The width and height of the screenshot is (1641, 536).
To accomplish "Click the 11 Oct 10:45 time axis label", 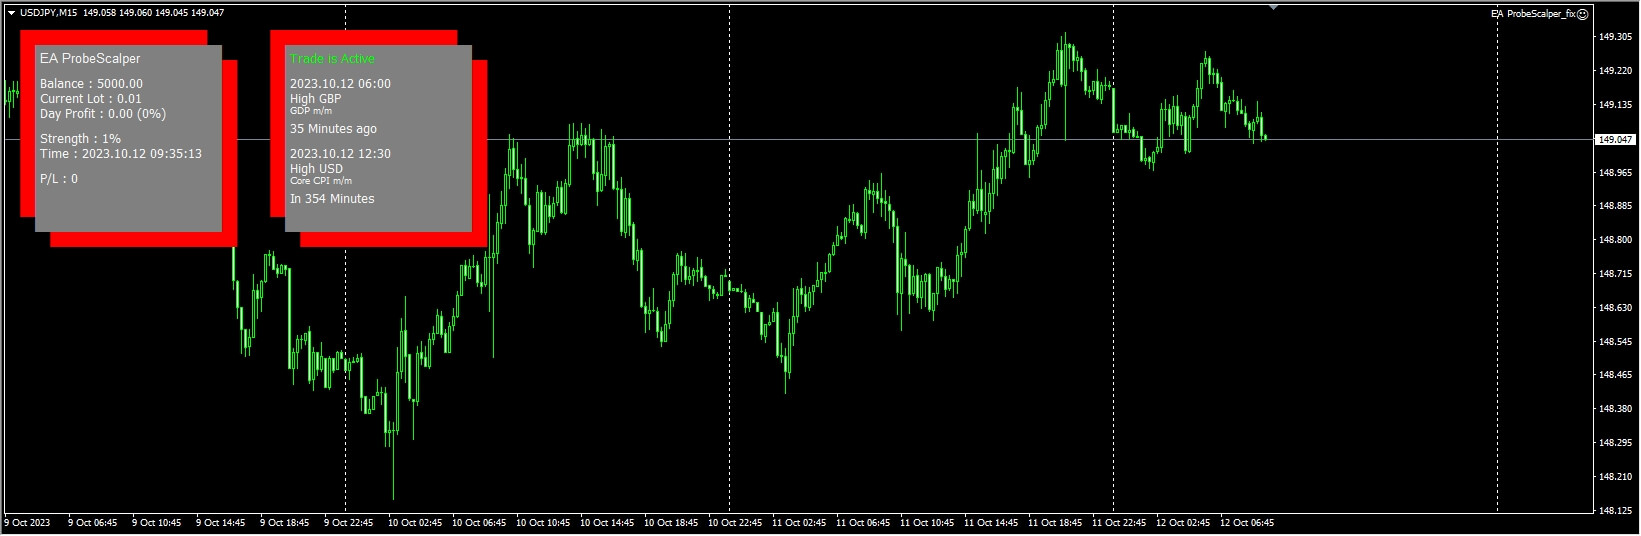I will coord(927,523).
